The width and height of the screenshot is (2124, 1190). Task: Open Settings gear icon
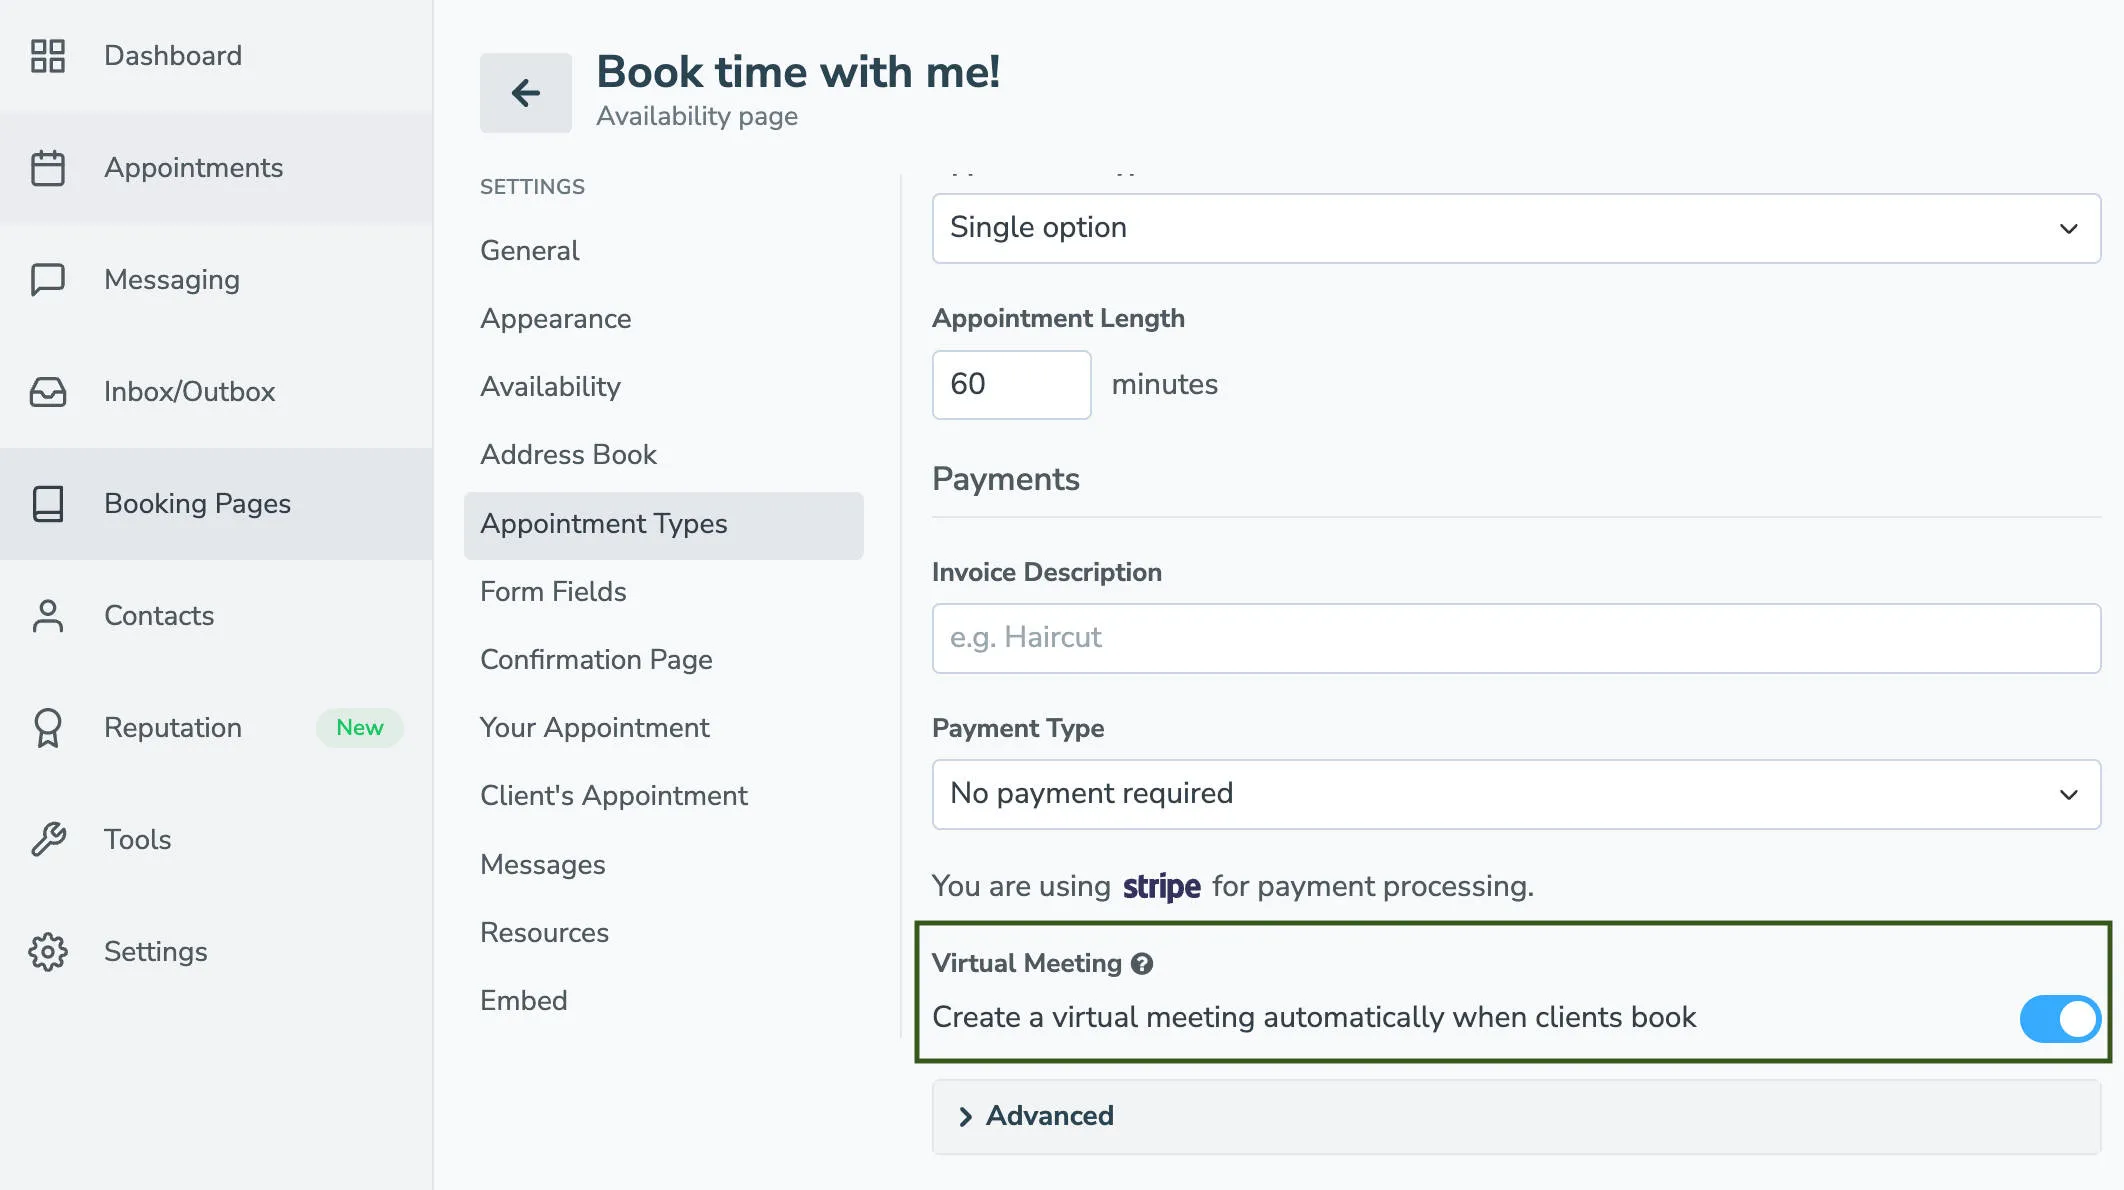(x=48, y=952)
